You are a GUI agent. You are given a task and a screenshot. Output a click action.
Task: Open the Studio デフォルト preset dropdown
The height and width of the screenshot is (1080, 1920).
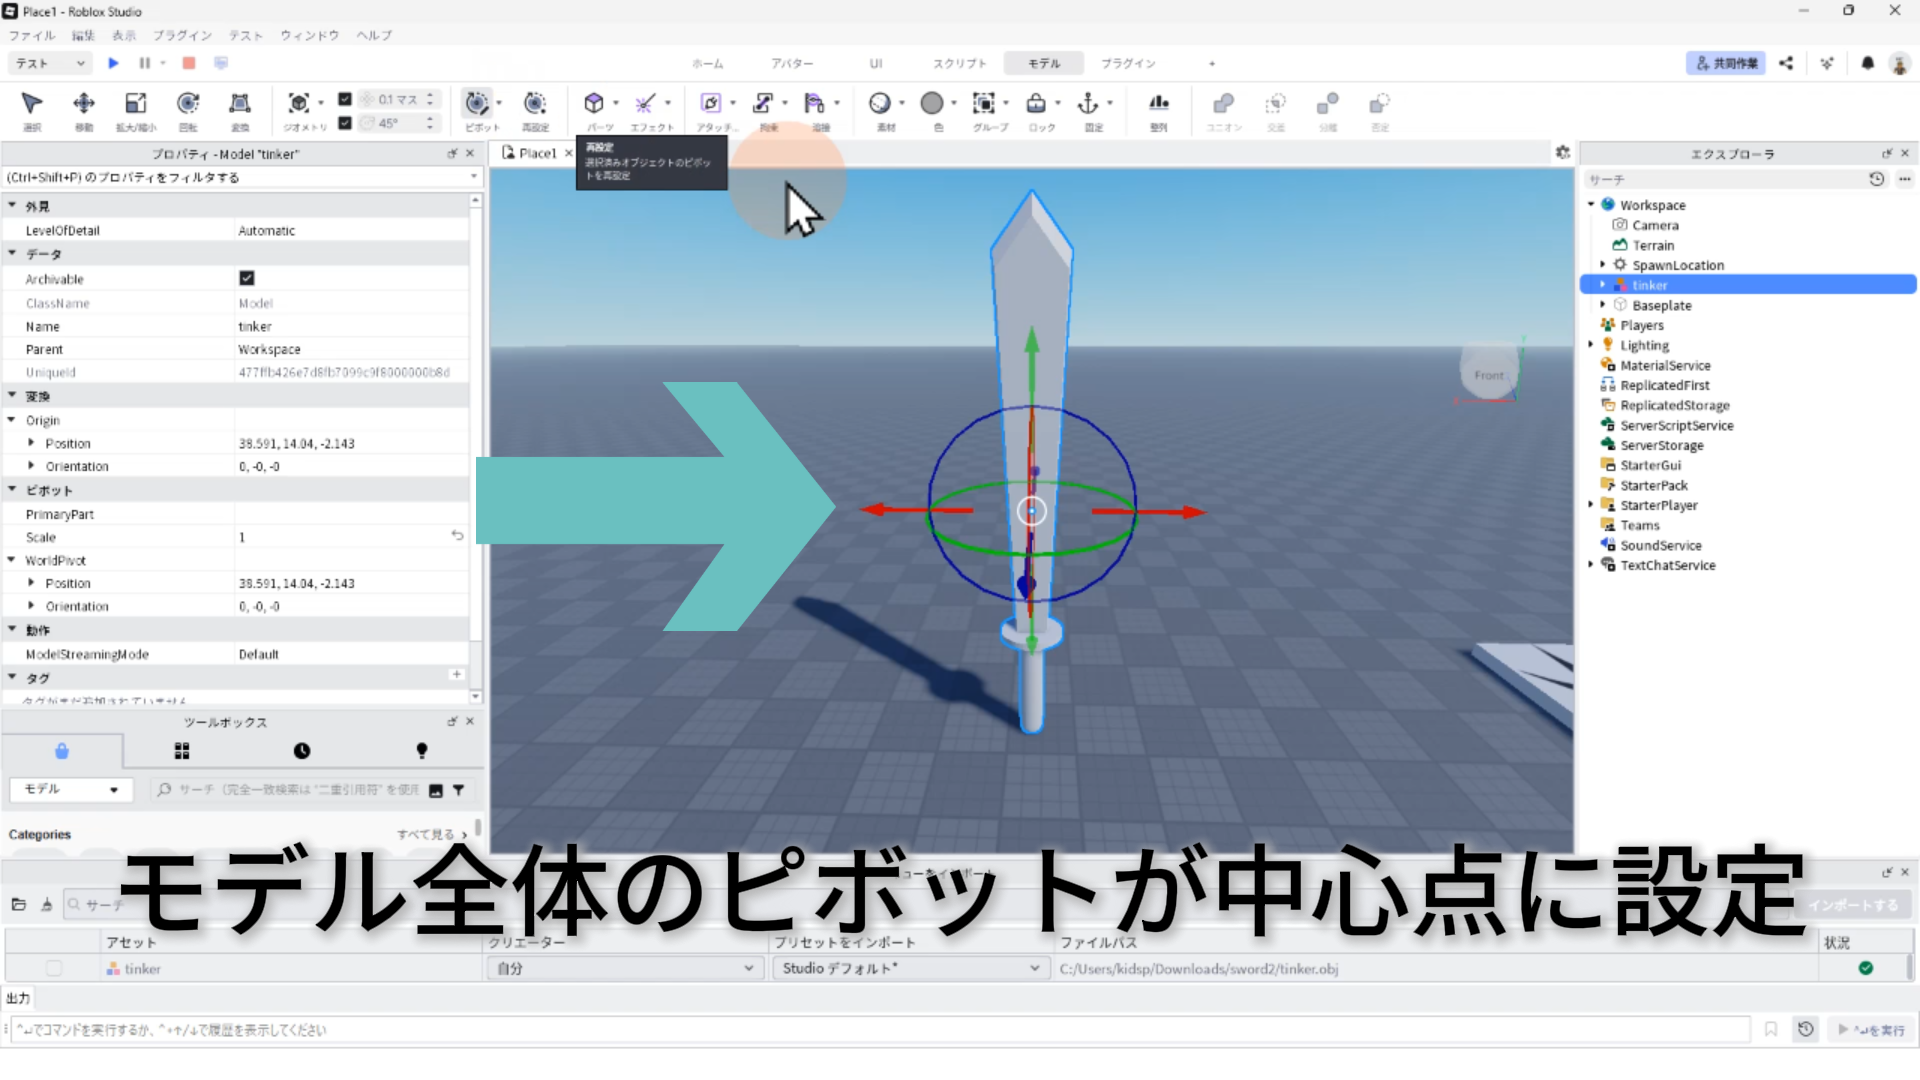910,968
